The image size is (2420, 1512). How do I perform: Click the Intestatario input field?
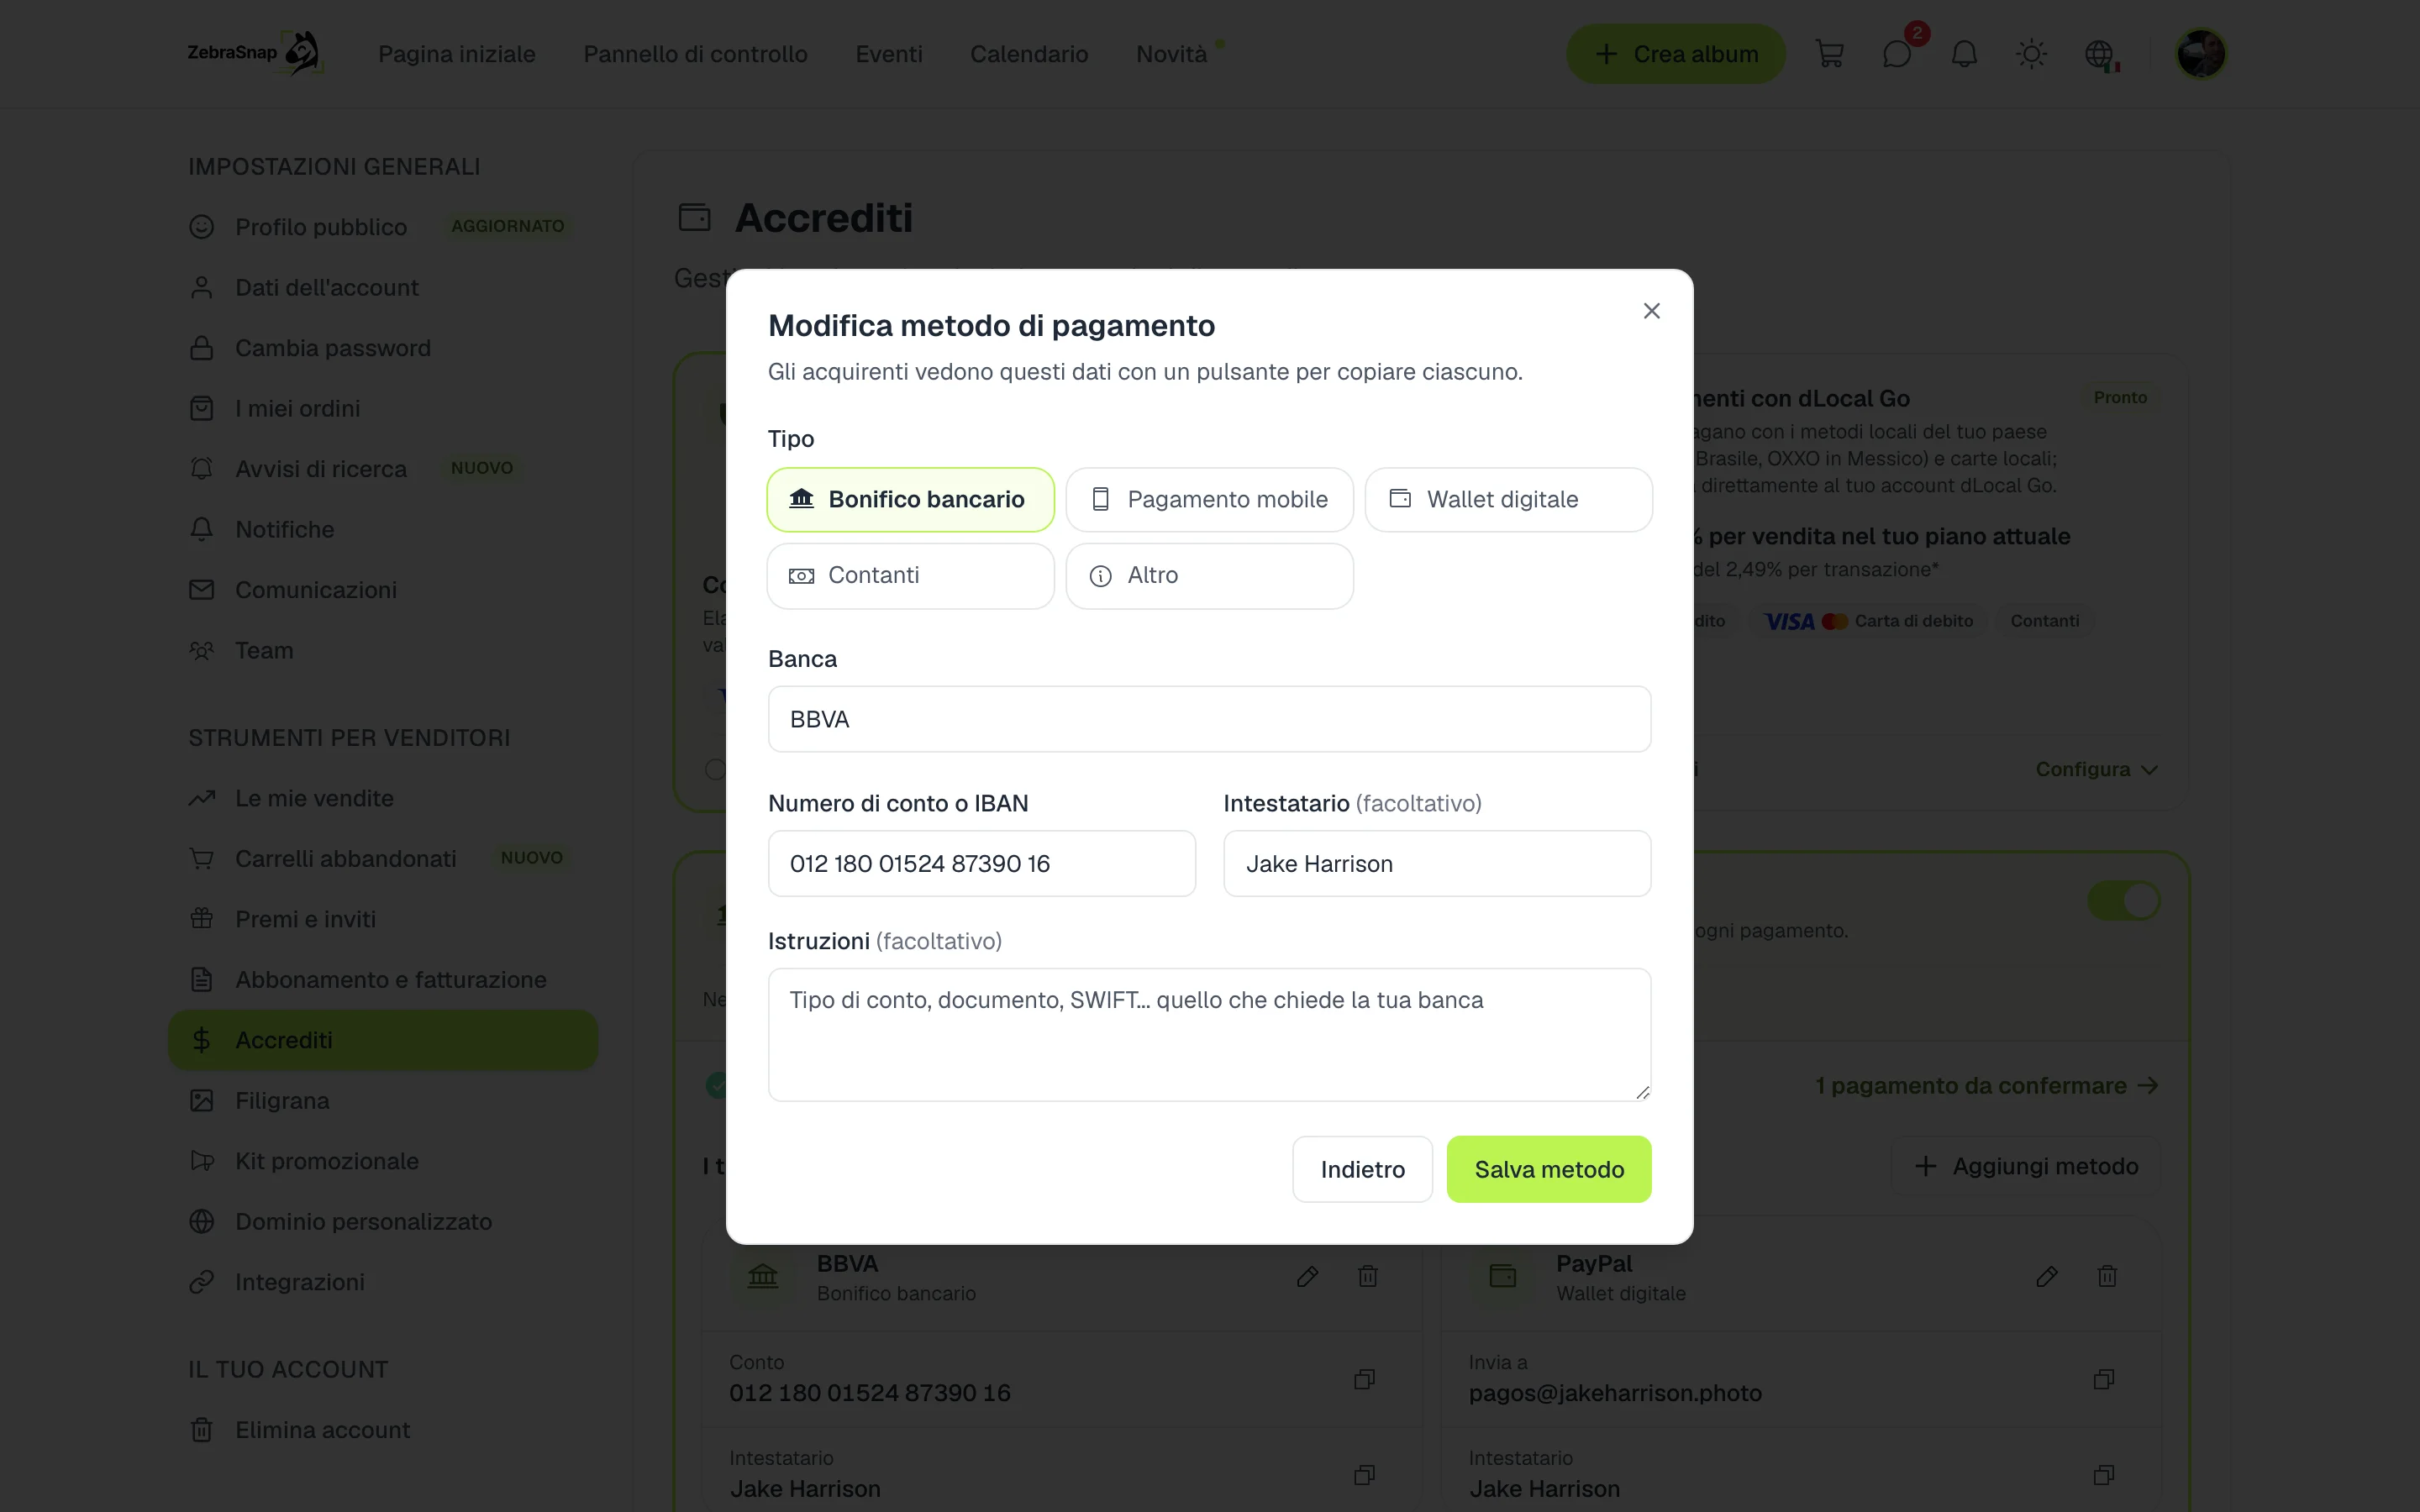(x=1437, y=863)
